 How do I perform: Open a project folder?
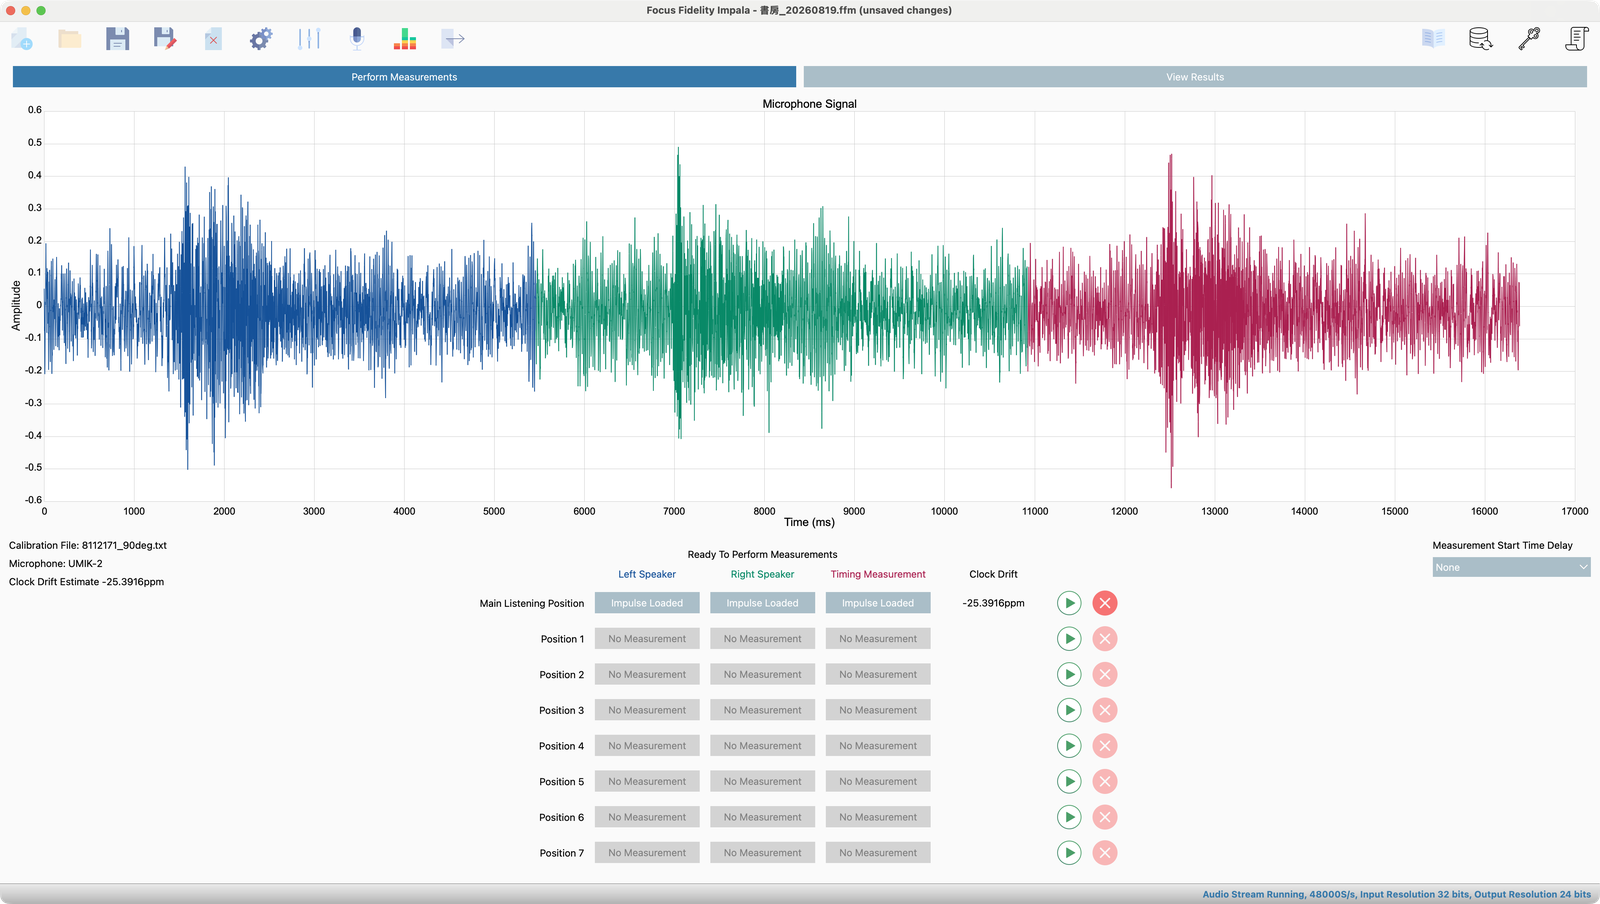(x=70, y=39)
